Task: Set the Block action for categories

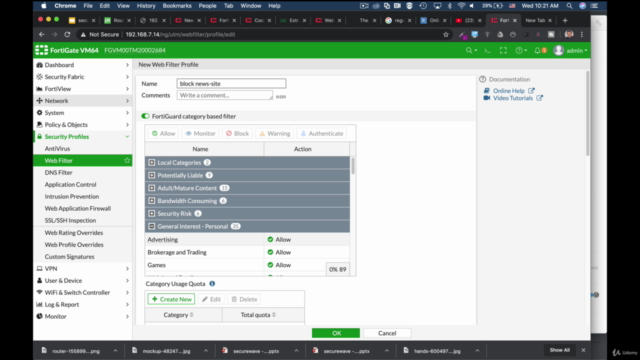Action: click(238, 133)
